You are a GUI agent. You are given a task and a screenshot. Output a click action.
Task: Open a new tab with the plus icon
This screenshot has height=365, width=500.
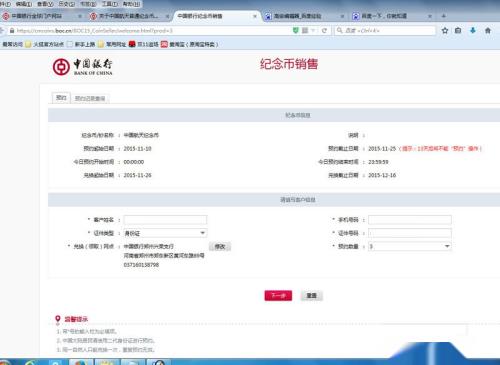pyautogui.click(x=443, y=16)
